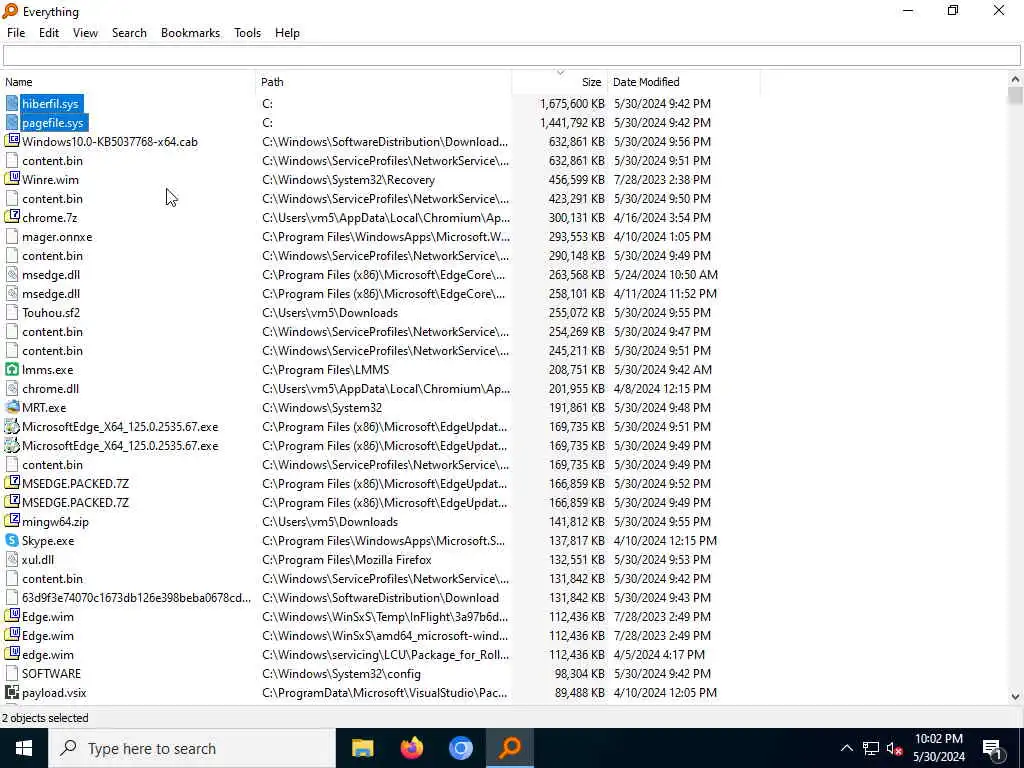Image resolution: width=1024 pixels, height=768 pixels.
Task: Click the mingw64.zip archive icon
Action: (x=12, y=521)
